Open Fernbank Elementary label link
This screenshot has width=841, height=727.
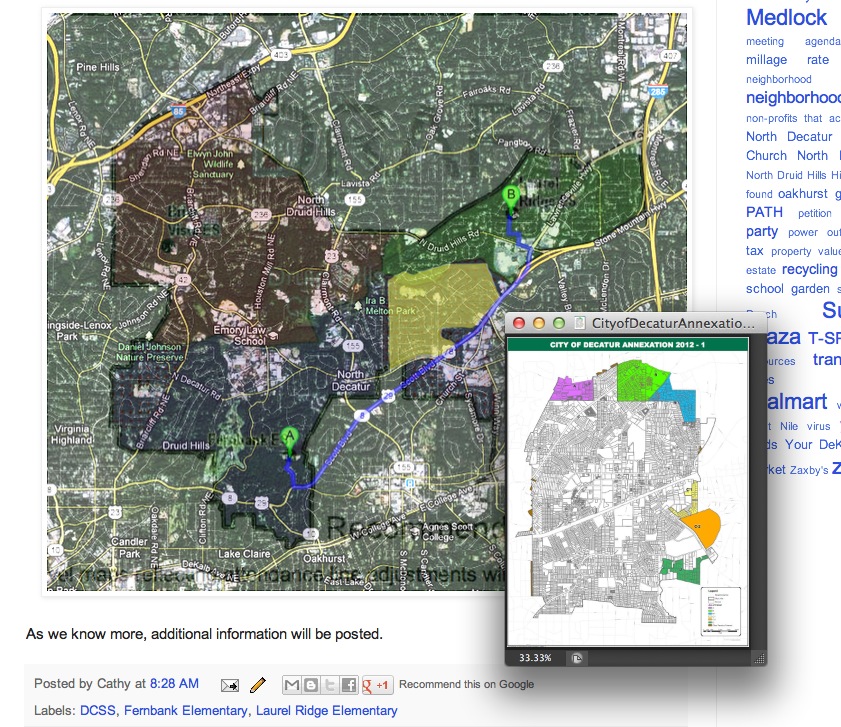[186, 710]
